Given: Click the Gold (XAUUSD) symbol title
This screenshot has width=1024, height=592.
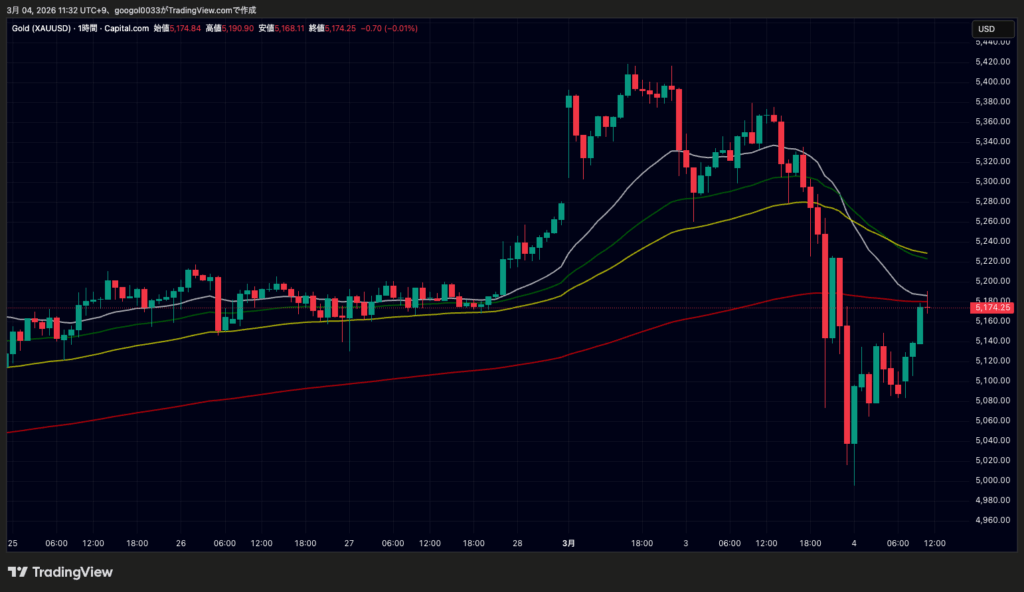Looking at the screenshot, I should coord(40,28).
